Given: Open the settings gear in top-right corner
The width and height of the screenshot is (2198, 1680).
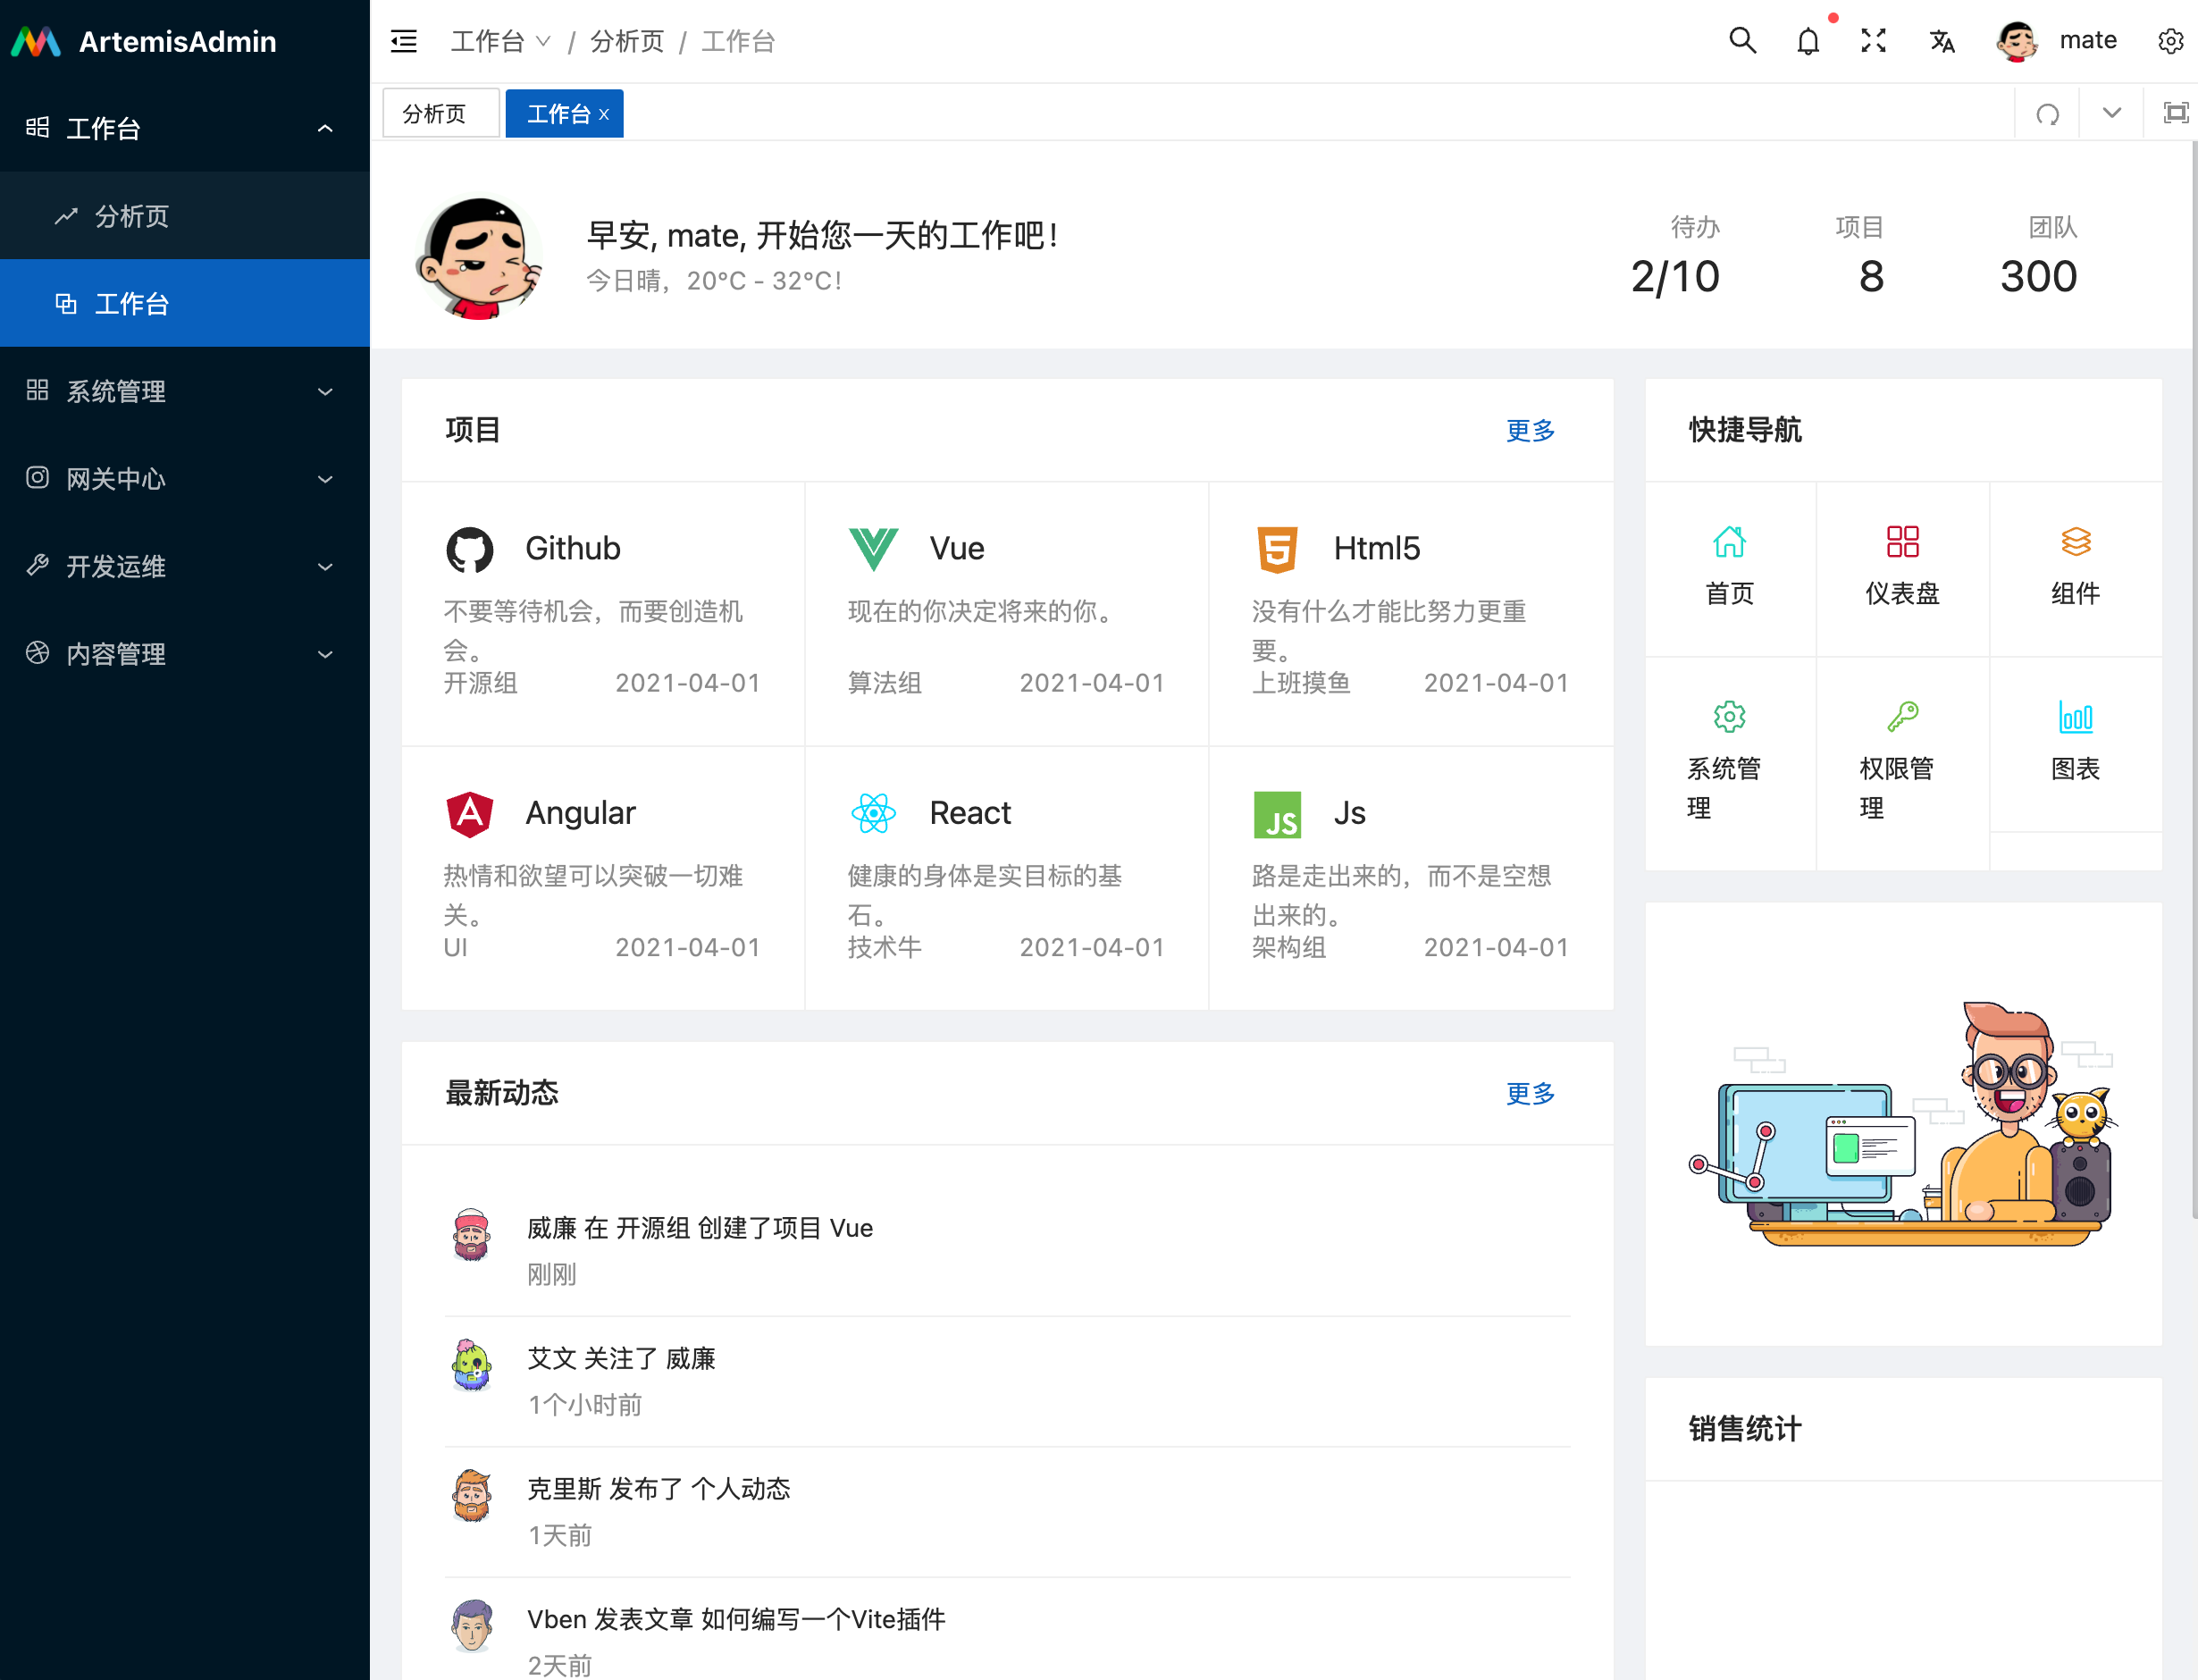Looking at the screenshot, I should point(2169,41).
